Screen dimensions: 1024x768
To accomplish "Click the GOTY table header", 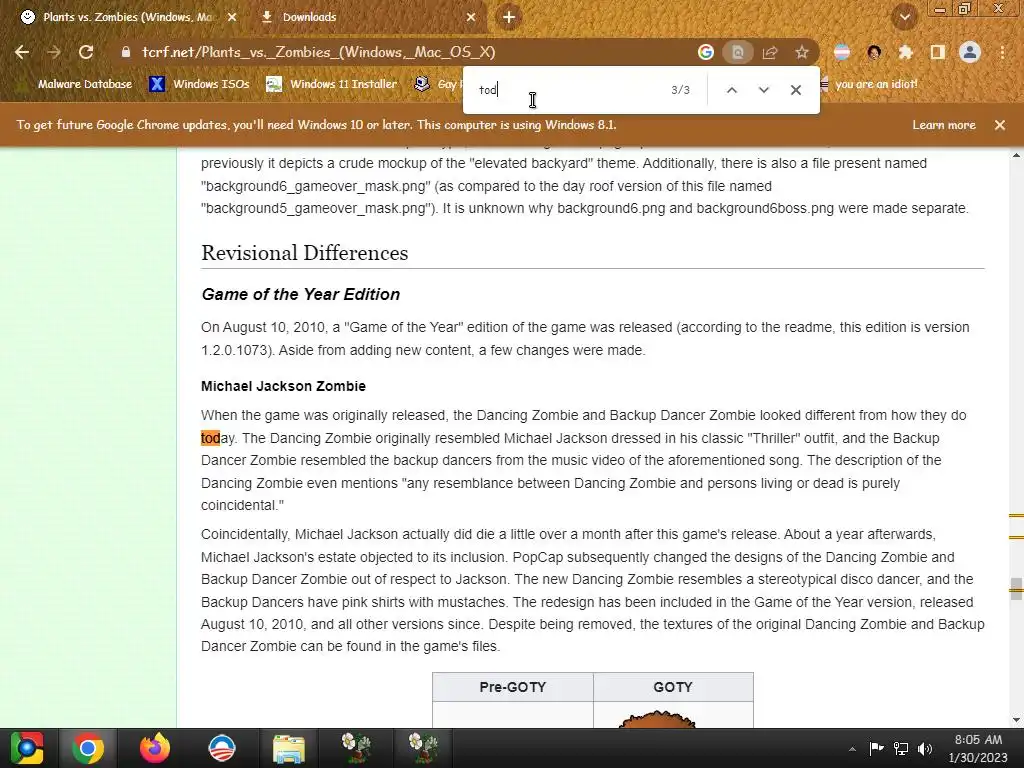I will 673,687.
